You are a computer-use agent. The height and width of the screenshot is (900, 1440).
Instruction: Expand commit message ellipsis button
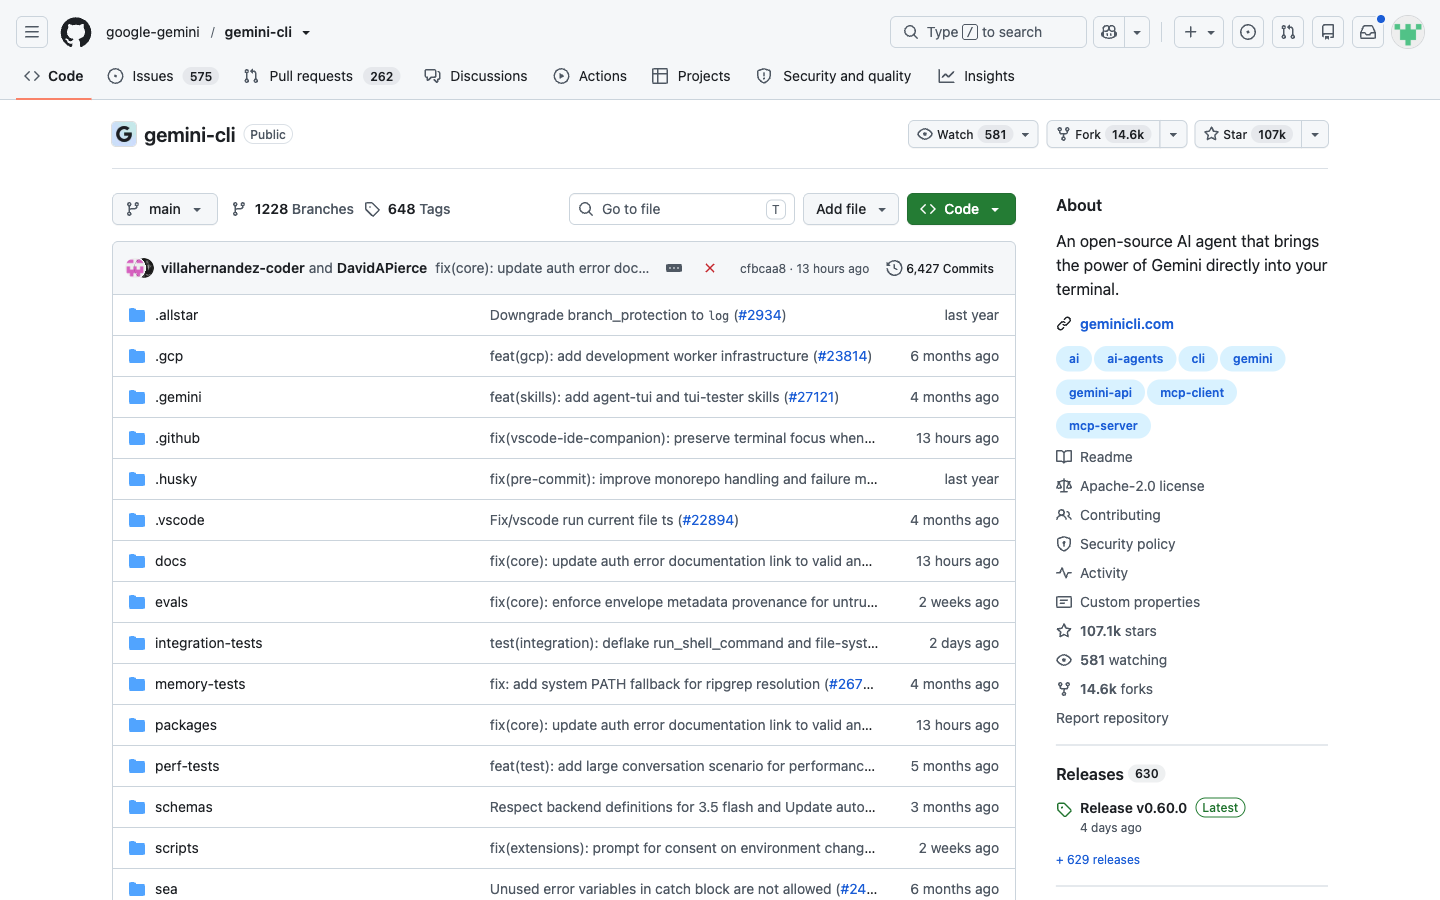(674, 268)
